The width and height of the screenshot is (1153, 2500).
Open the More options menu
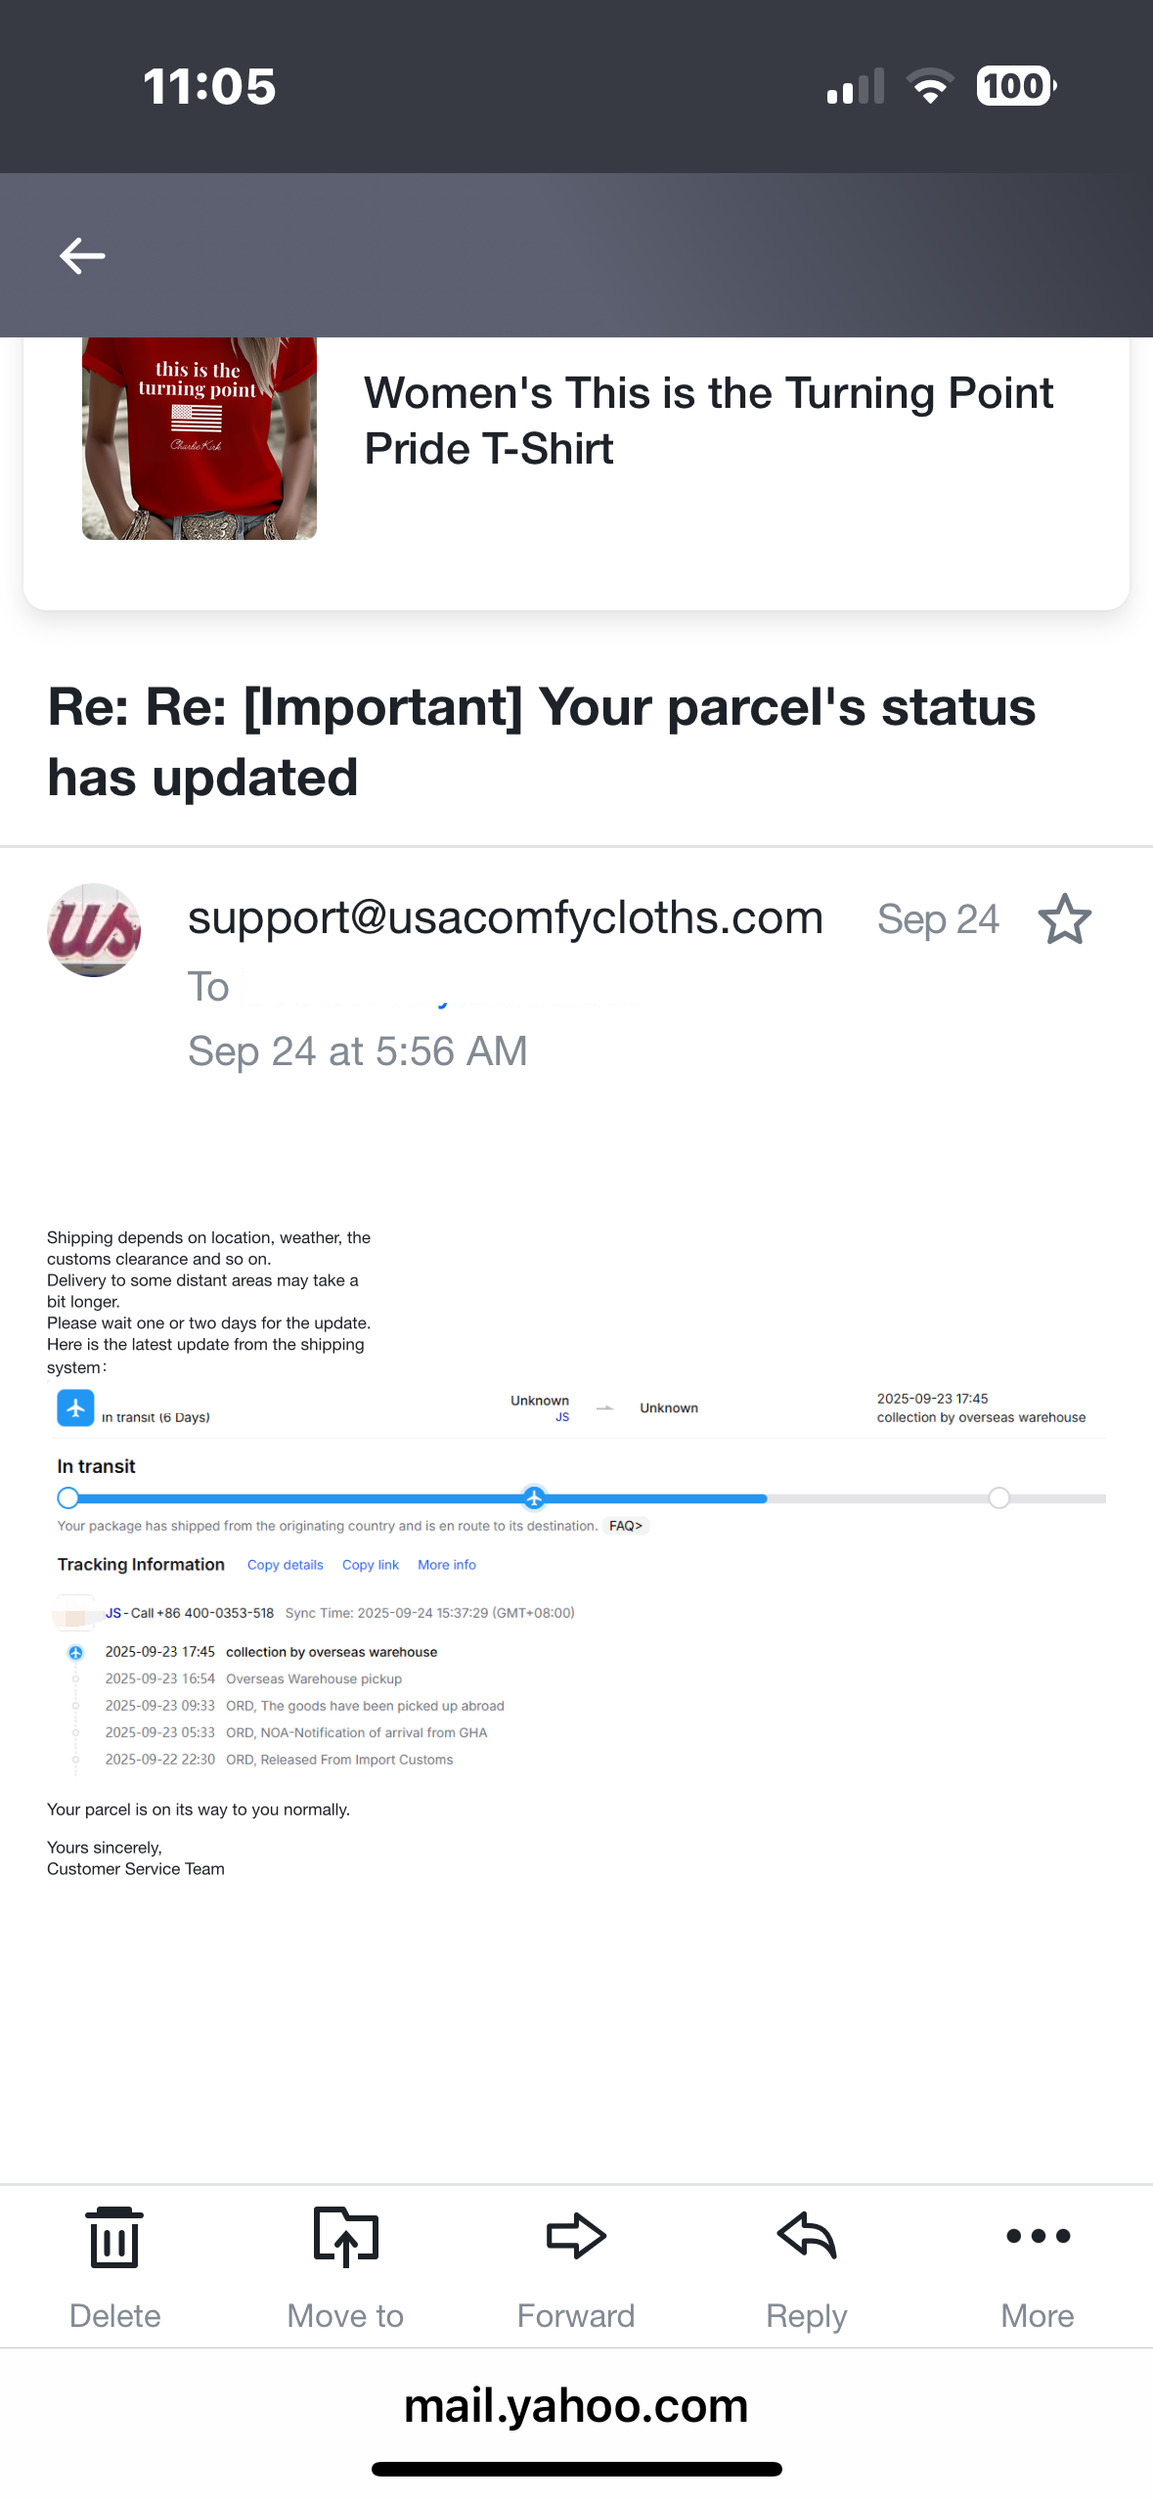[1037, 2236]
